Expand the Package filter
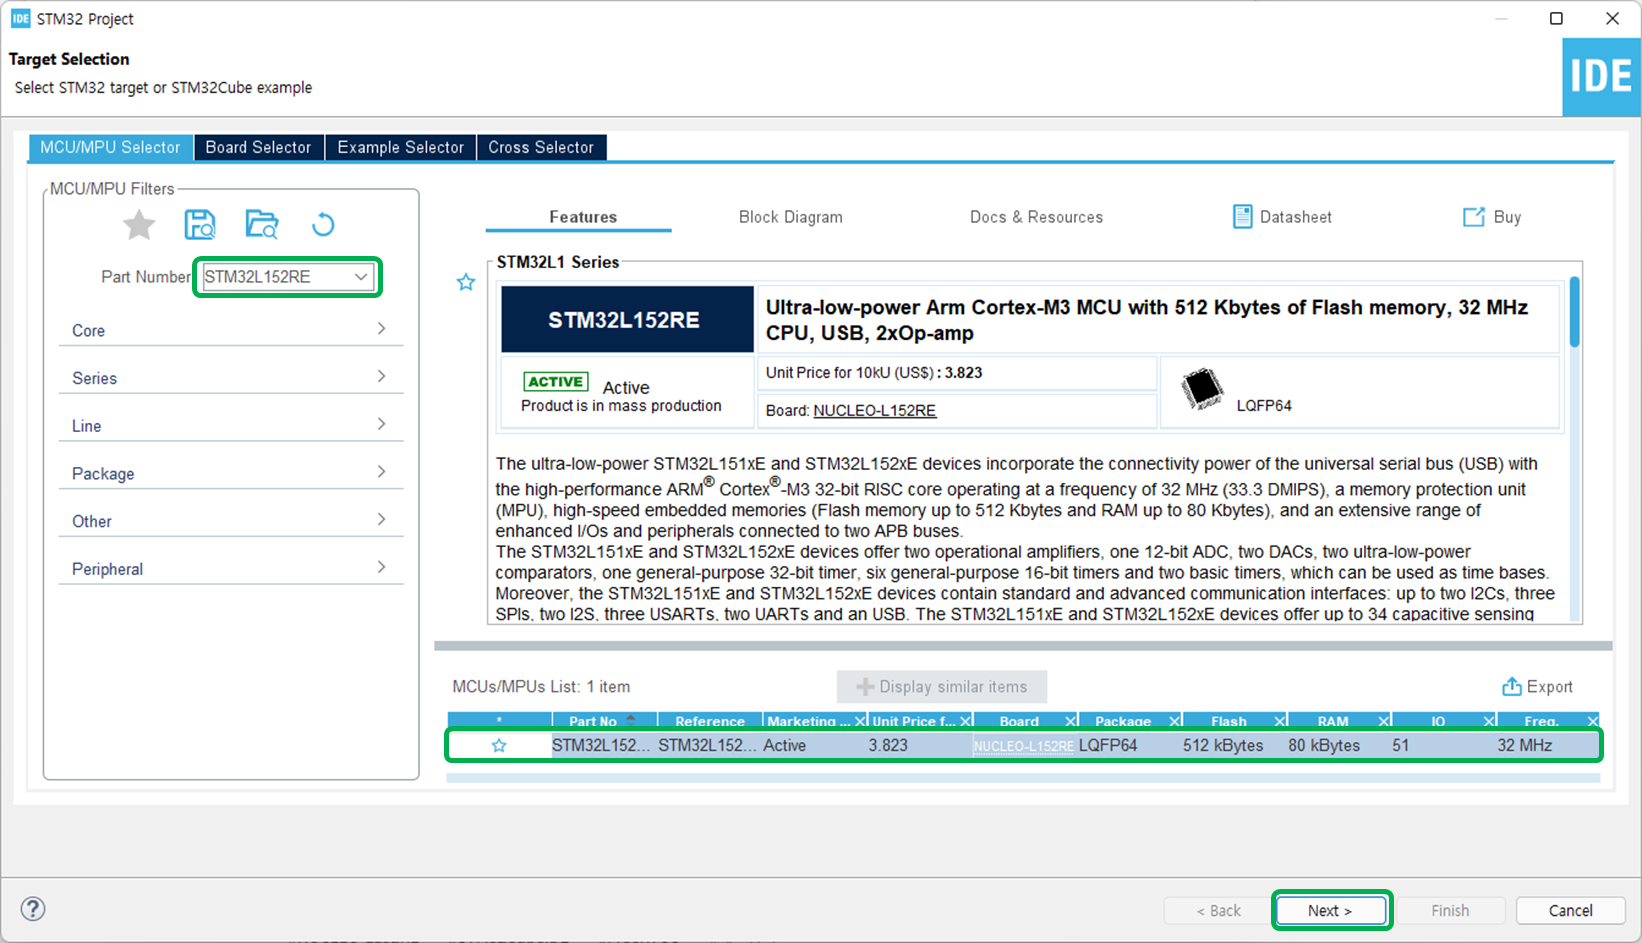The height and width of the screenshot is (943, 1642). point(231,473)
